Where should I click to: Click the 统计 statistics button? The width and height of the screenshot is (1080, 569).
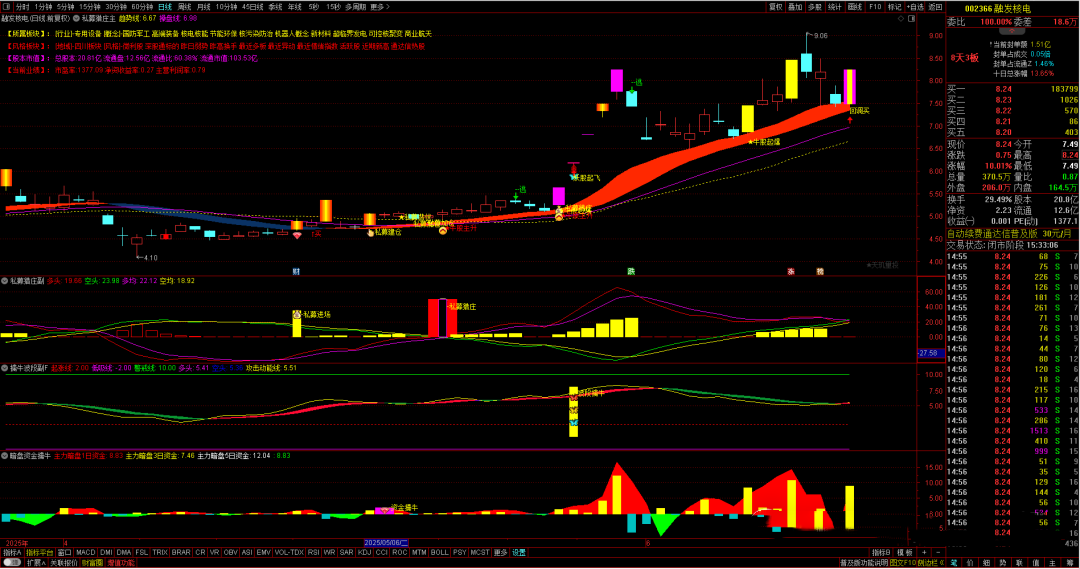point(834,6)
